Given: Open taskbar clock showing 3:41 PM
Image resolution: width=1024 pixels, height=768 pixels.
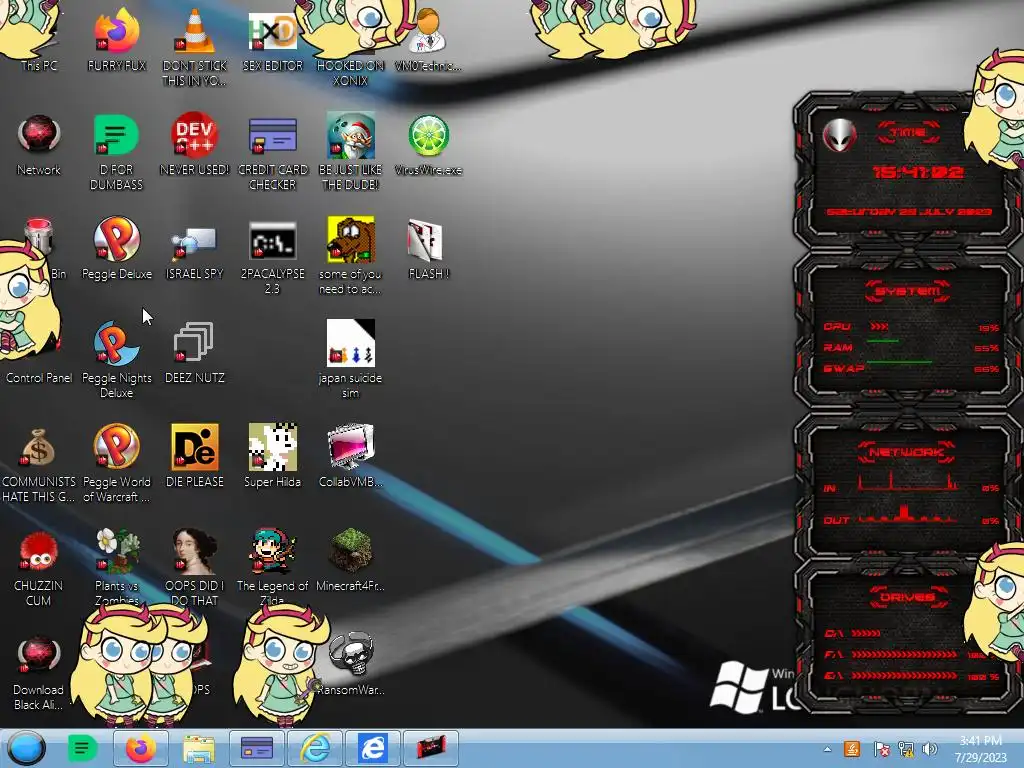Looking at the screenshot, I should coord(981,749).
